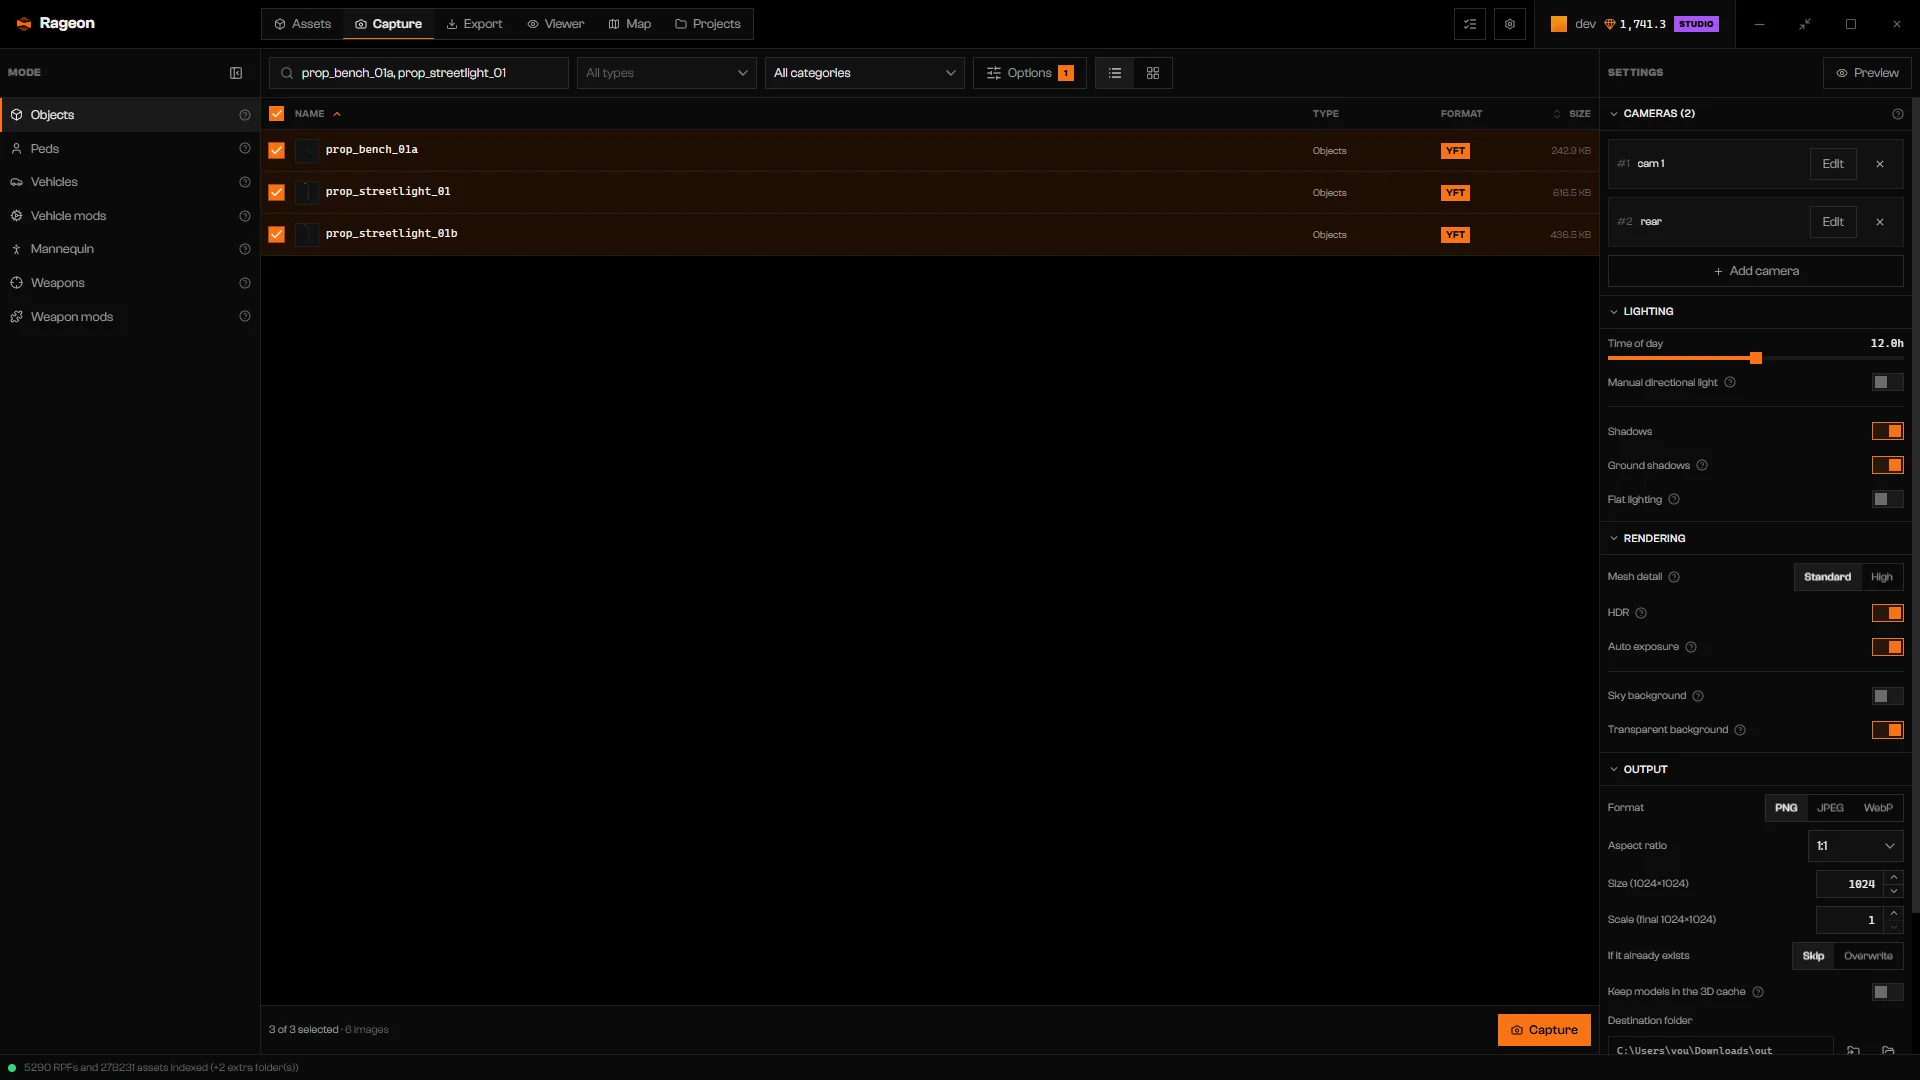The image size is (1920, 1080).
Task: Open the Viewer tab
Action: click(x=556, y=24)
